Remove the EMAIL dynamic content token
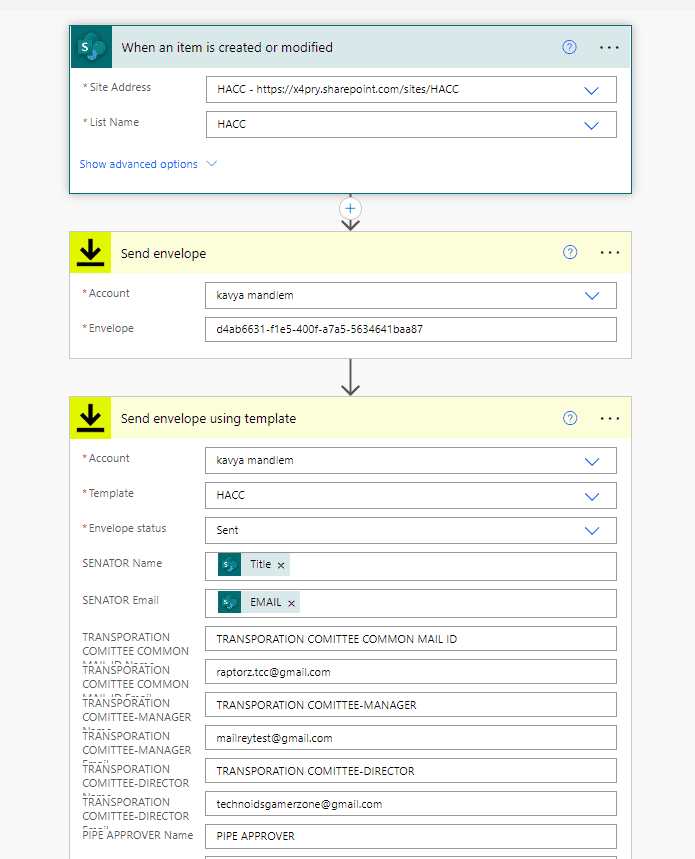Viewport: 695px width, 859px height. [291, 603]
